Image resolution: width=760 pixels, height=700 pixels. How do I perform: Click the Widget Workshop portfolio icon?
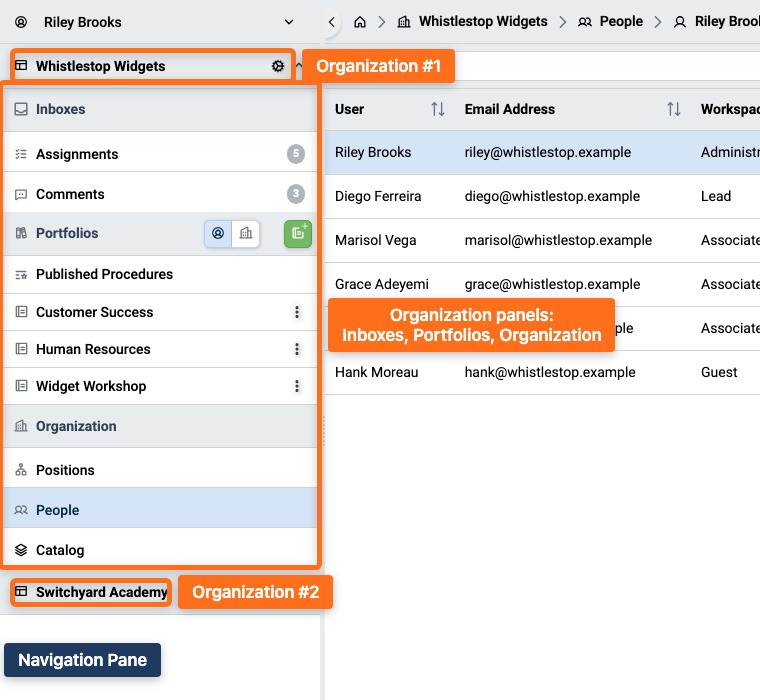pyautogui.click(x=21, y=386)
